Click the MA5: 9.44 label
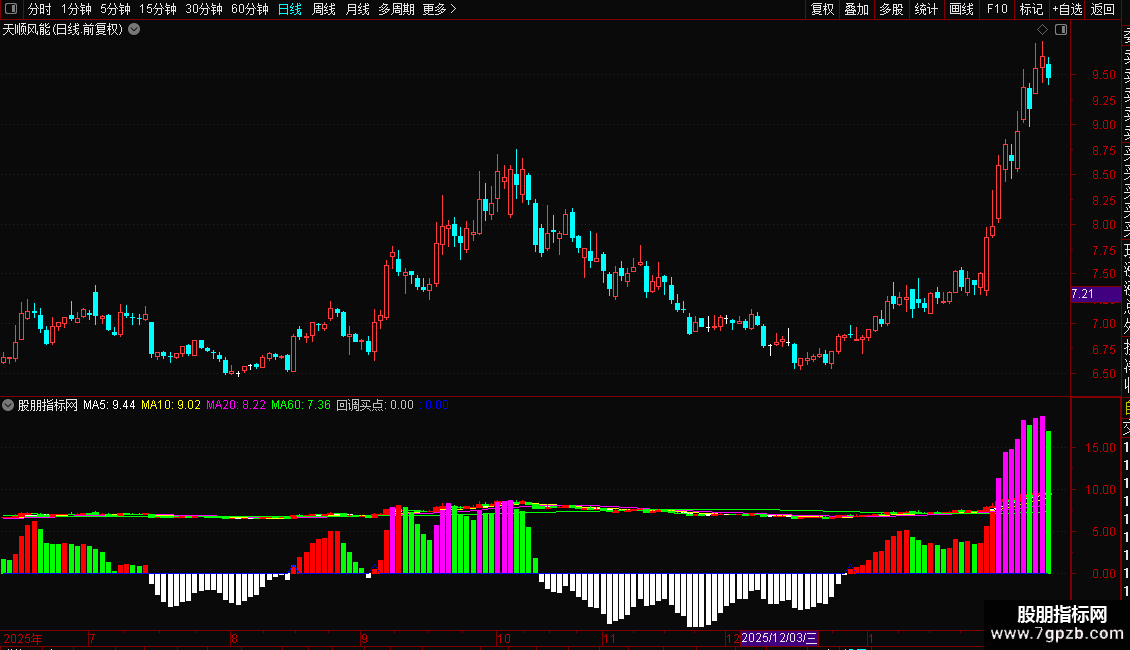The width and height of the screenshot is (1130, 650). [x=109, y=405]
